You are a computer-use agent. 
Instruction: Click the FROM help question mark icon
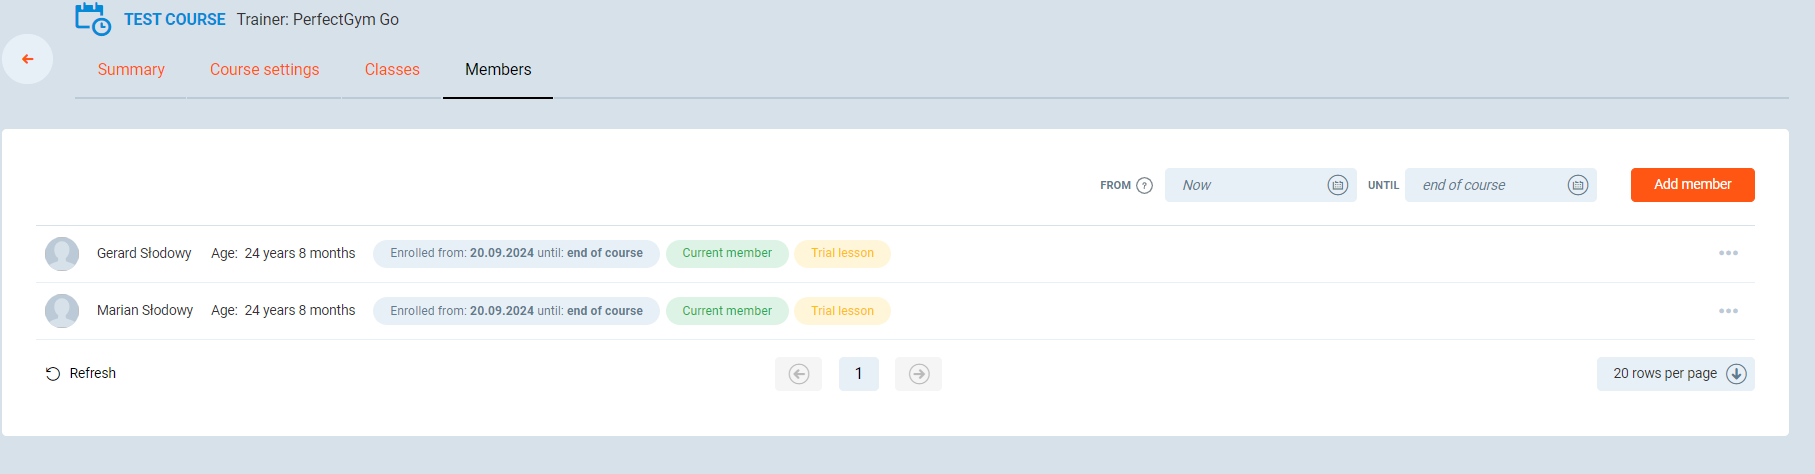pyautogui.click(x=1145, y=185)
